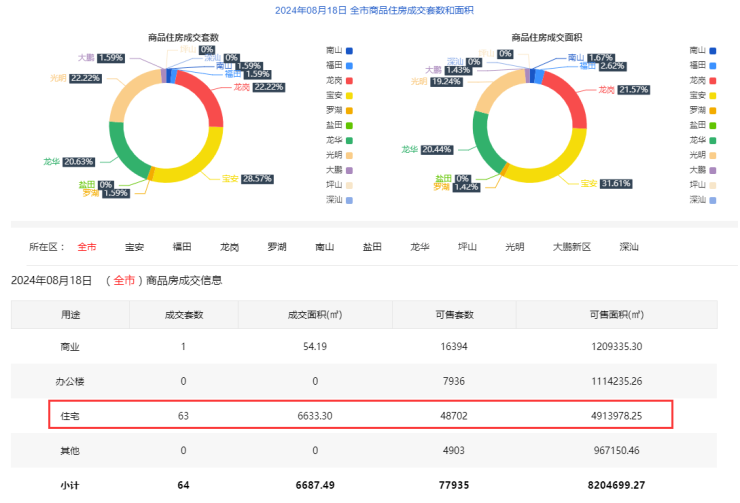
Task: Switch to the 南山 district tab
Action: (x=324, y=246)
